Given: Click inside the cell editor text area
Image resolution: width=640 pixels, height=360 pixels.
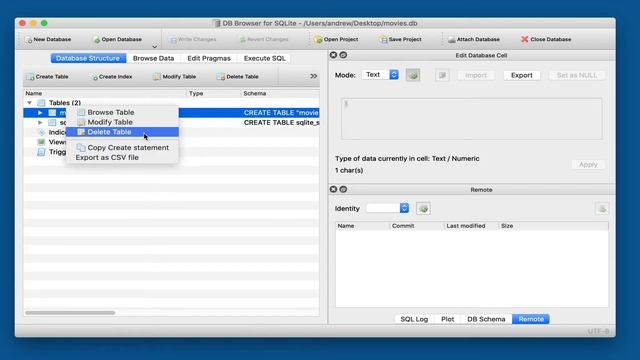Looking at the screenshot, I should click(x=471, y=119).
